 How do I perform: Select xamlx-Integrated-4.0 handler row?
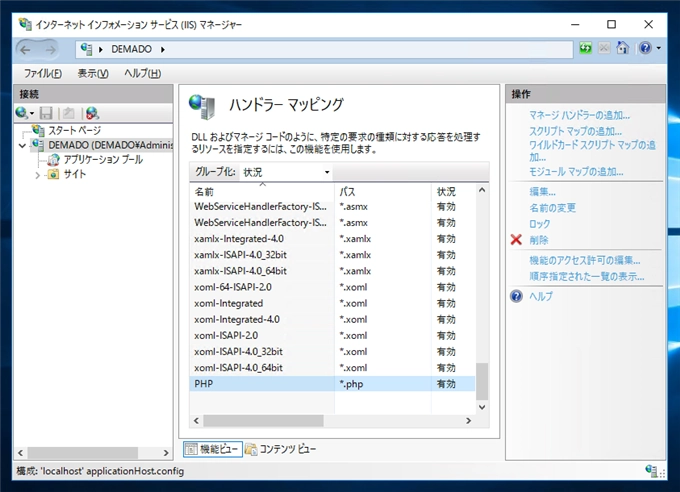332,239
